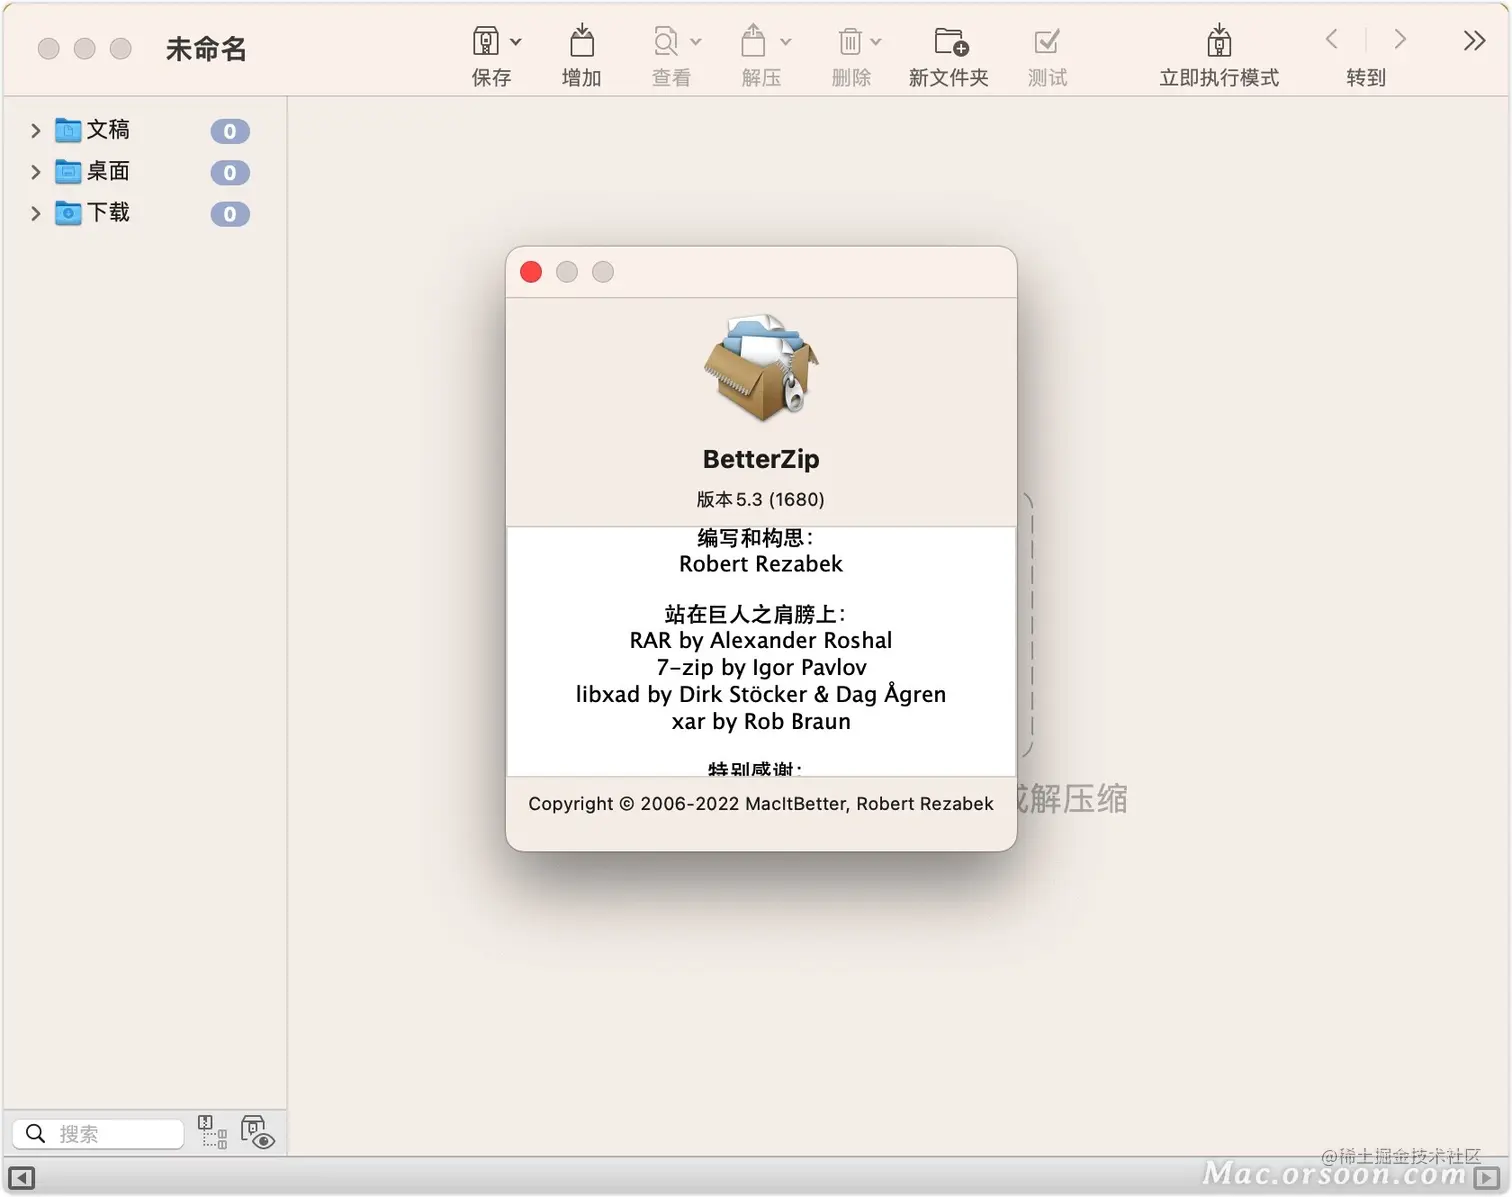Click the version text 版本 5.3 (1680)

coord(761,499)
